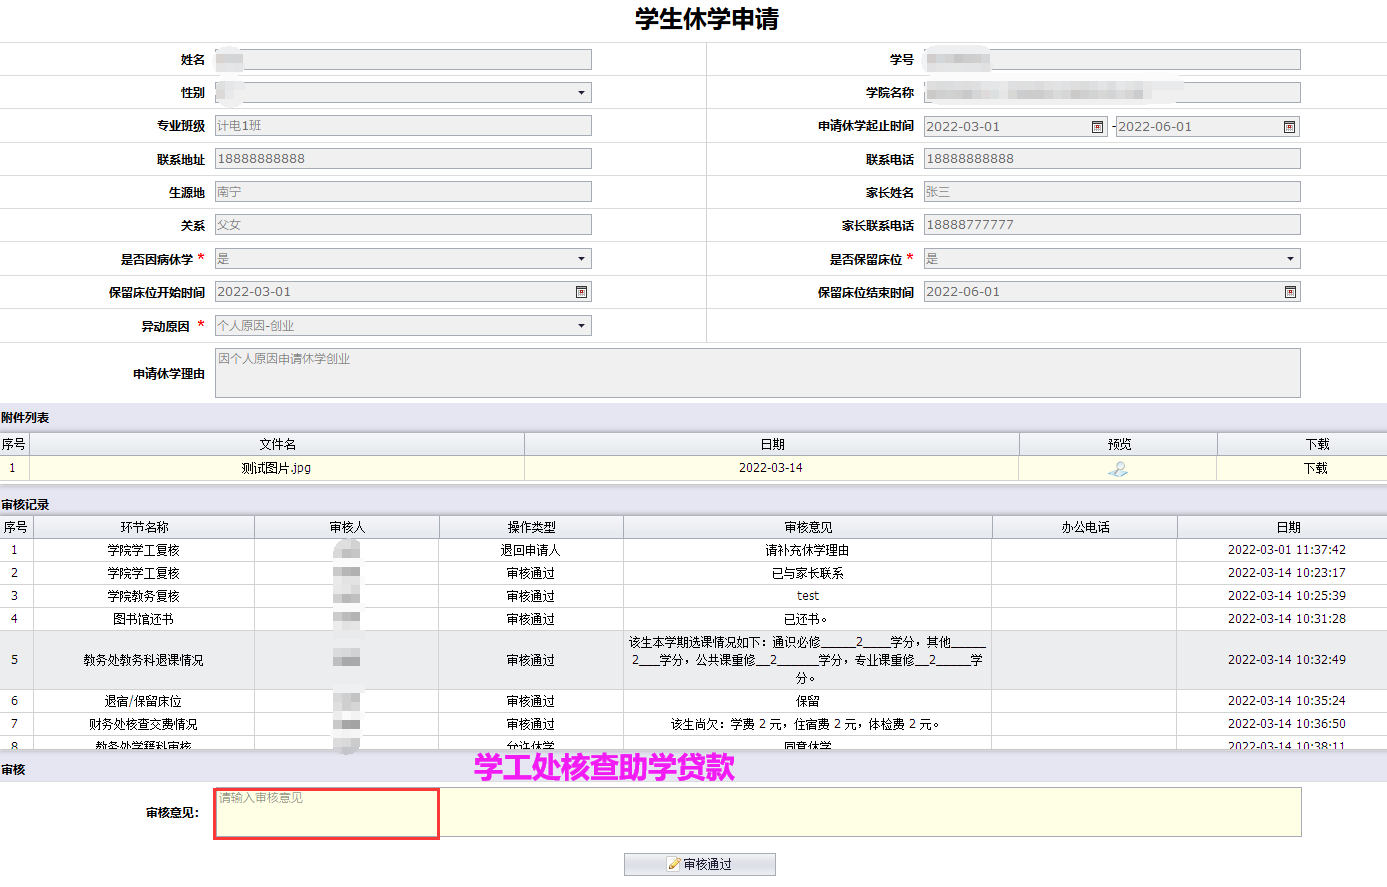Open the 是否保留床位 dropdown
The height and width of the screenshot is (887, 1387).
(x=1290, y=259)
